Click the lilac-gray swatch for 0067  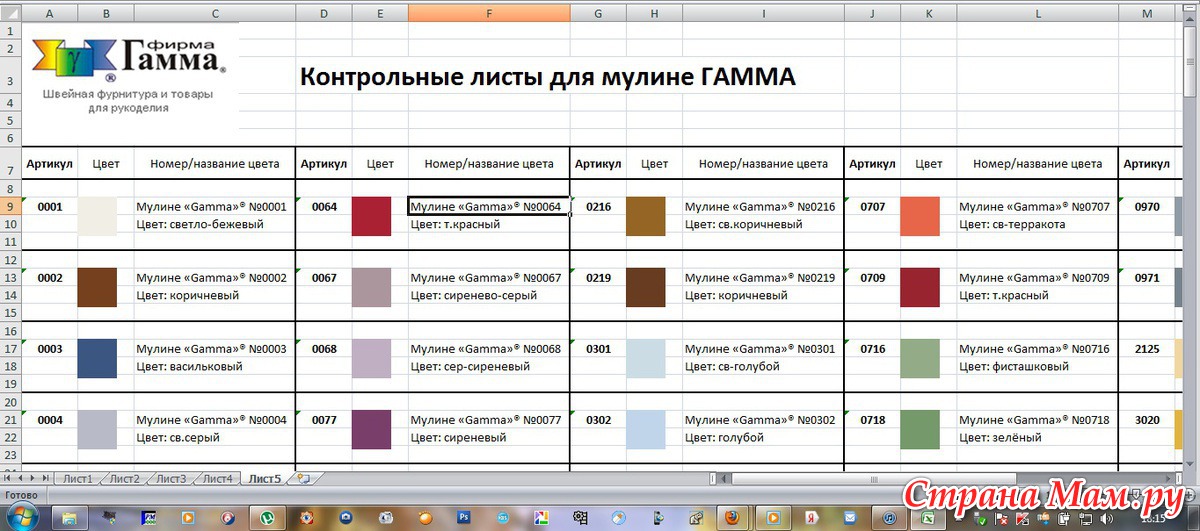point(371,287)
